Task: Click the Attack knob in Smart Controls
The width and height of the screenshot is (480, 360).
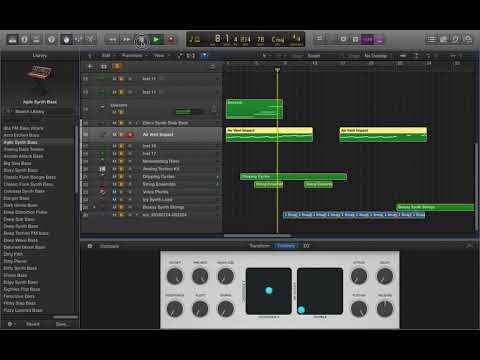Action: (x=359, y=276)
